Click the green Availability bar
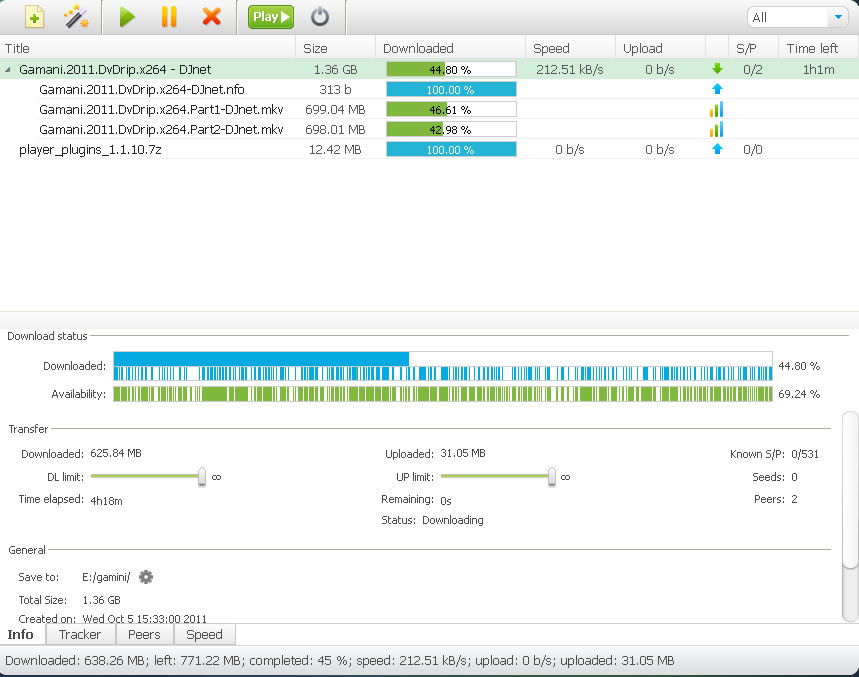Screen dimensions: 859x677 443,394
